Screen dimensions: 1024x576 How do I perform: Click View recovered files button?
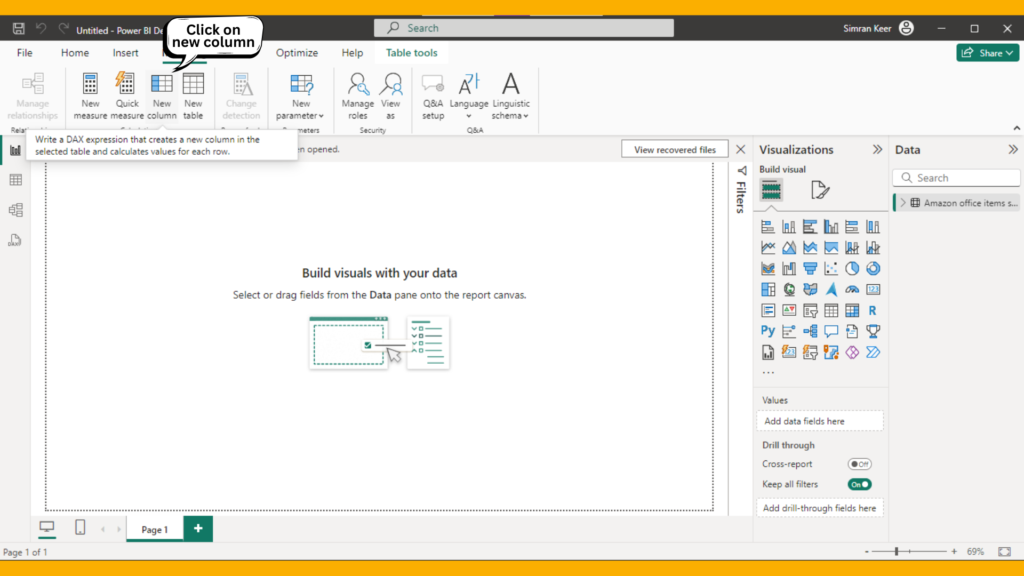point(675,150)
